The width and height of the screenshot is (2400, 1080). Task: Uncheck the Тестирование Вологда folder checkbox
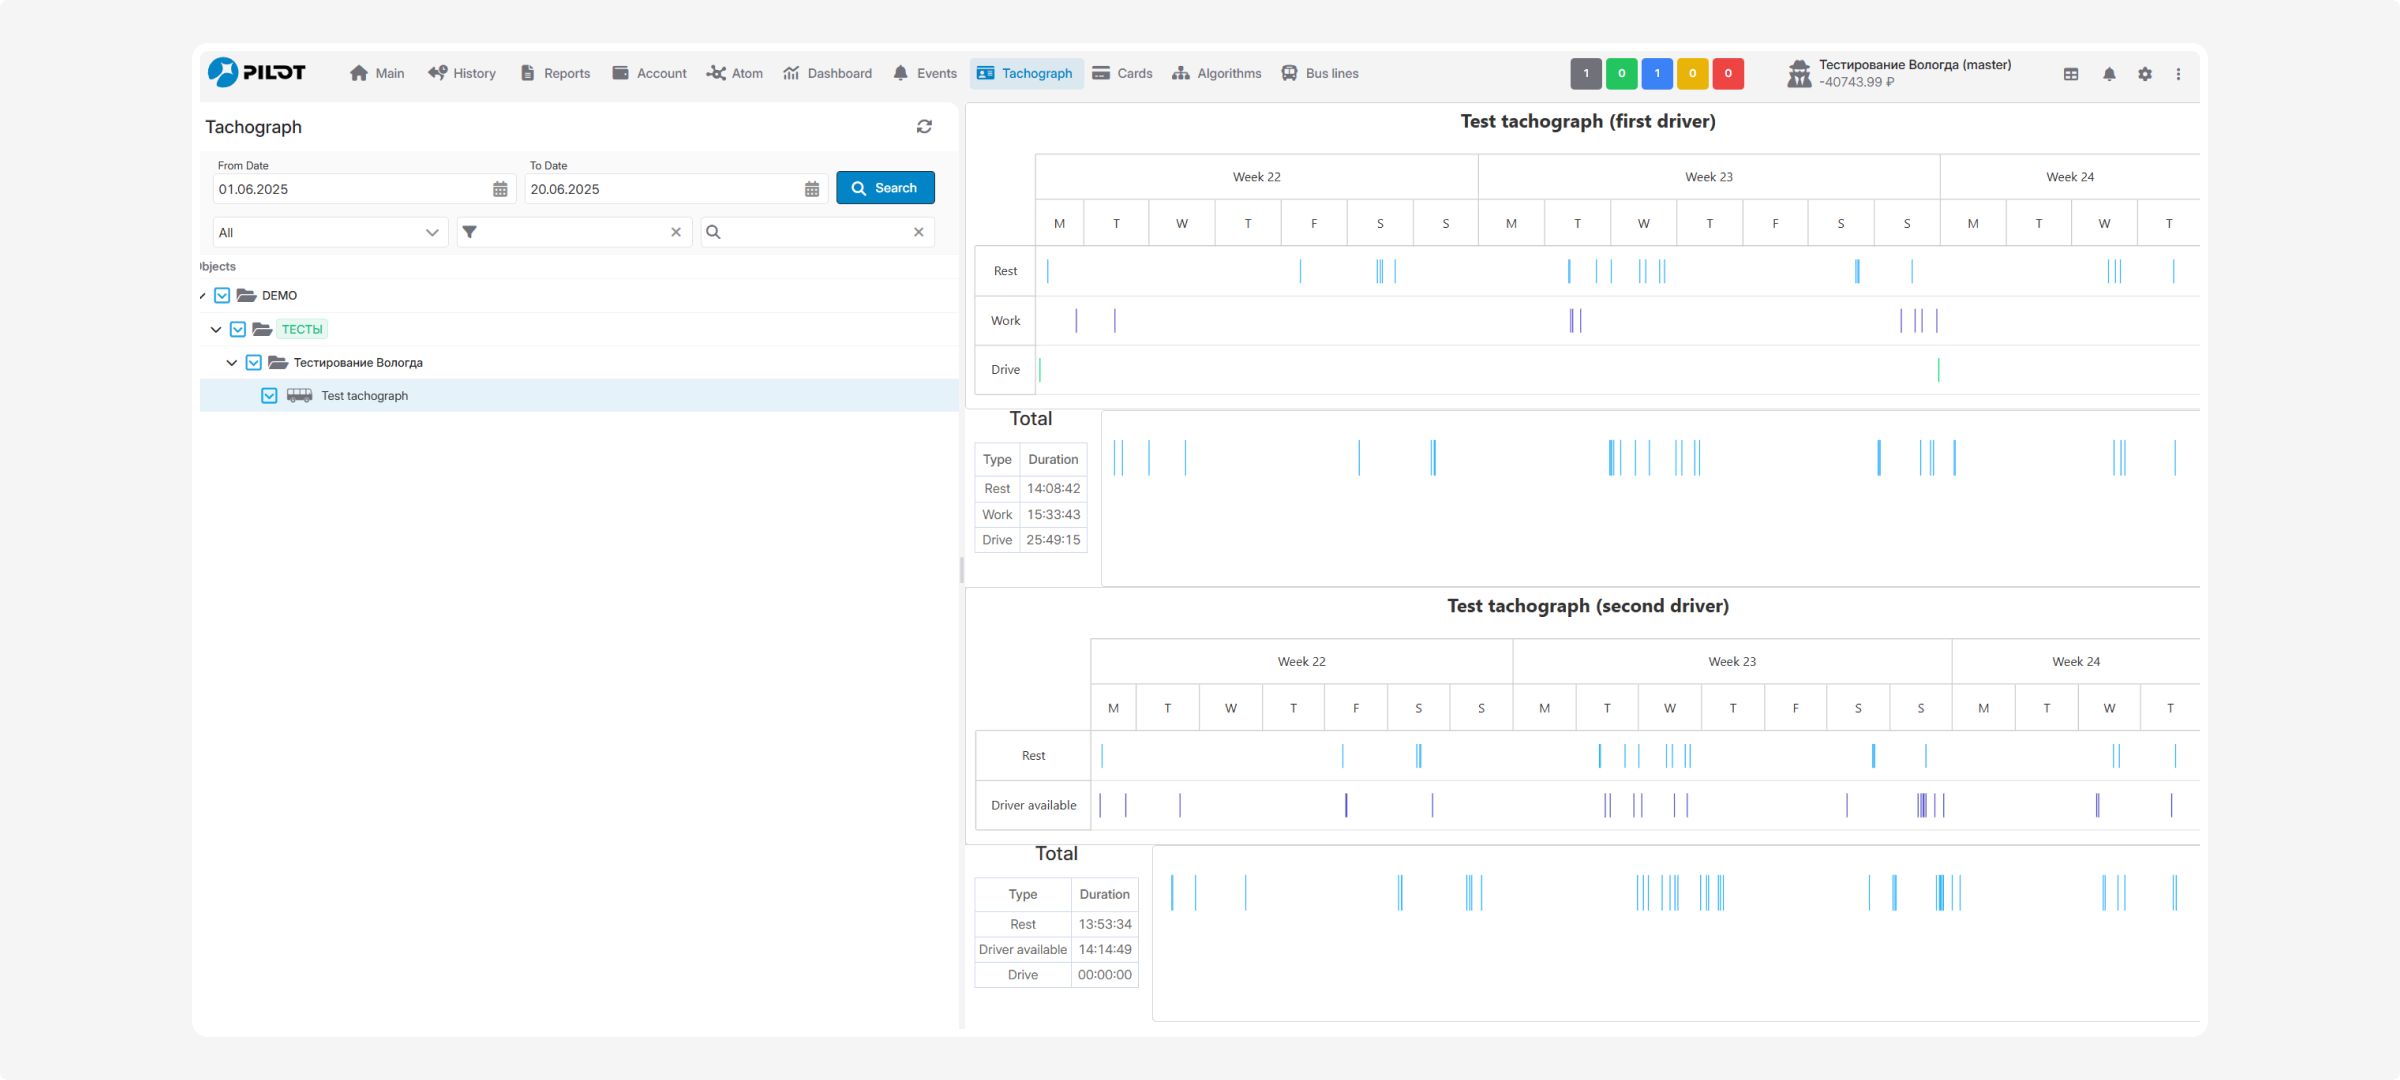tap(254, 363)
